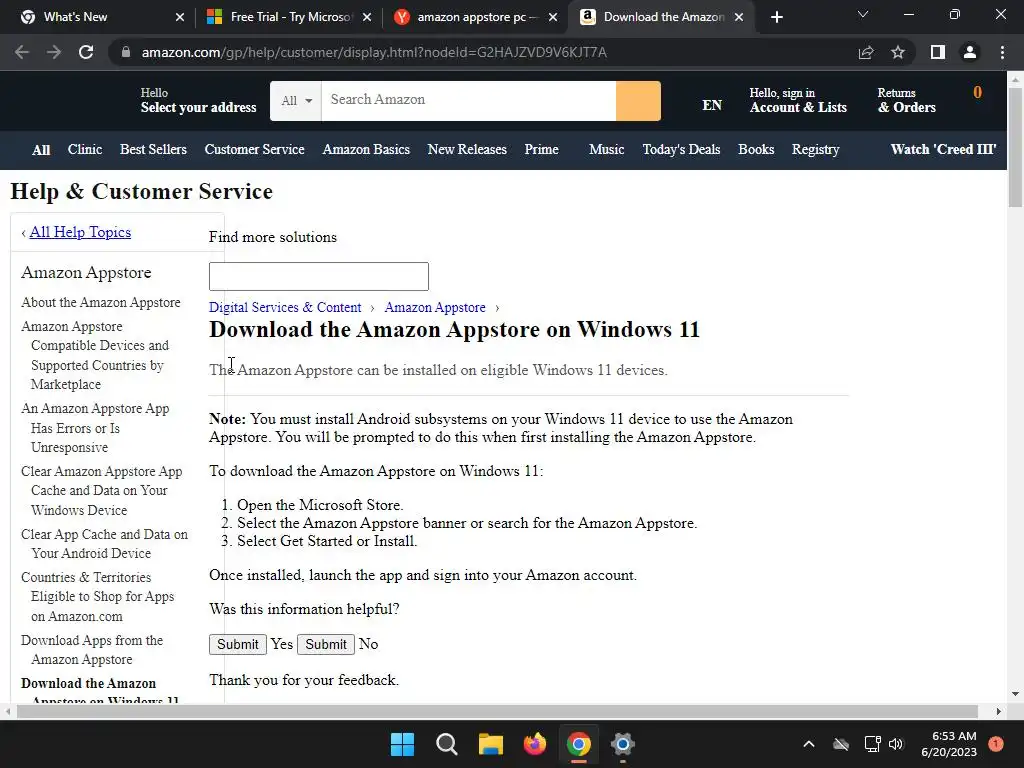1024x768 pixels.
Task: Close the amazon appstore pc search tab
Action: 553,17
